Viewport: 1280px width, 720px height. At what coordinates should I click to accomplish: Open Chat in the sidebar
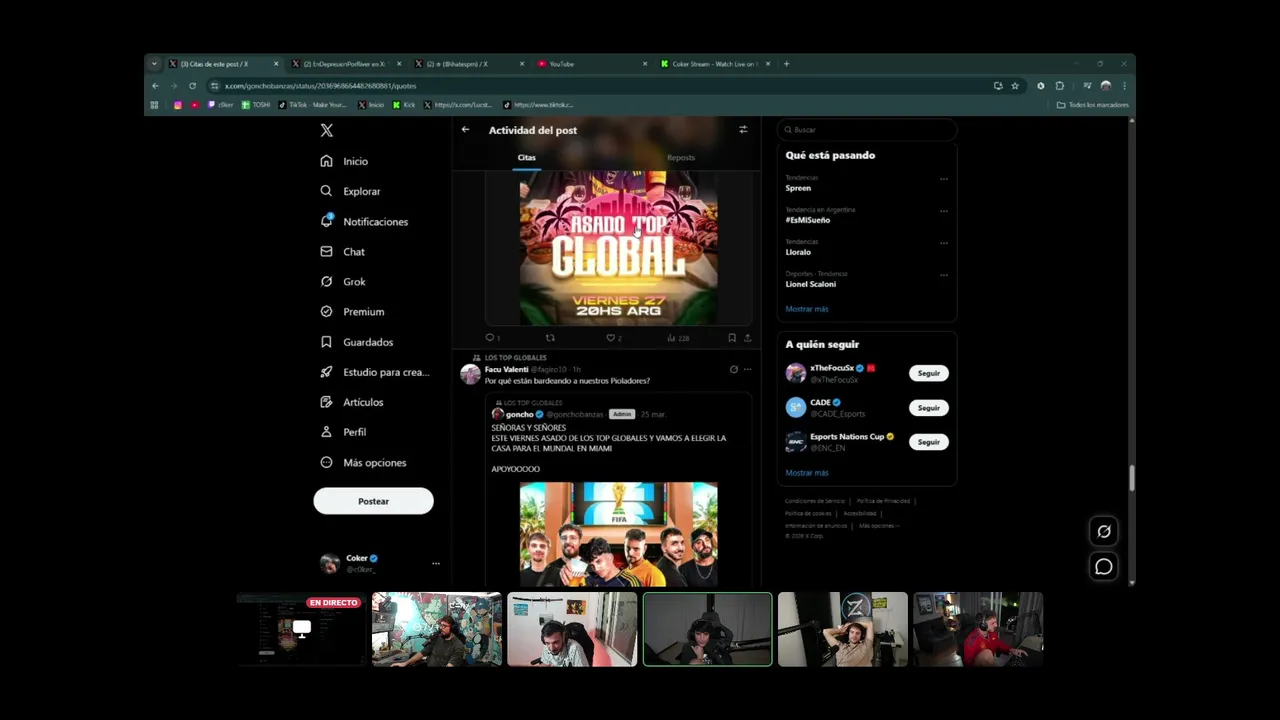[x=342, y=252]
